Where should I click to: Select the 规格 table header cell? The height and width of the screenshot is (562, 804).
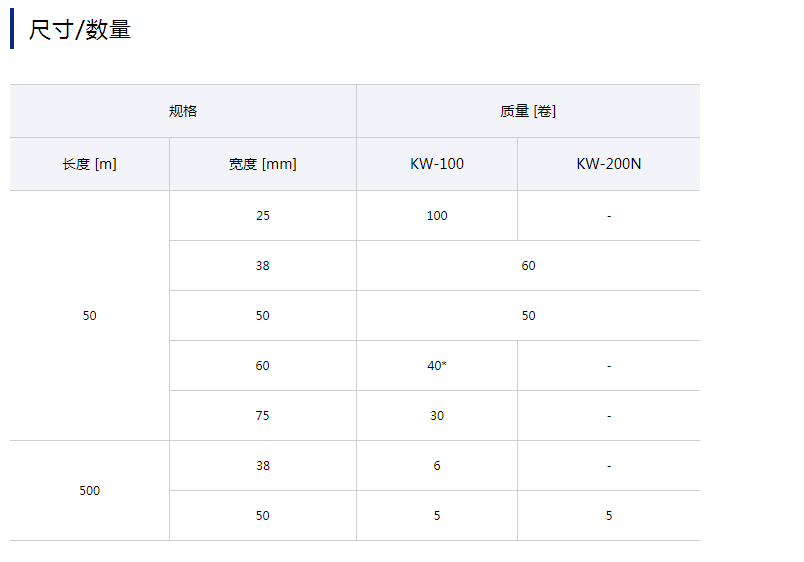click(183, 111)
